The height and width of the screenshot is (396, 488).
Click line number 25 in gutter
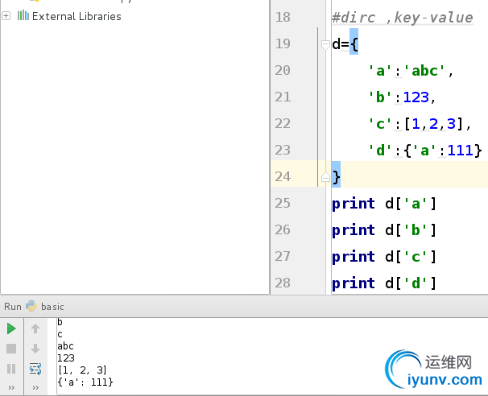[x=283, y=203]
